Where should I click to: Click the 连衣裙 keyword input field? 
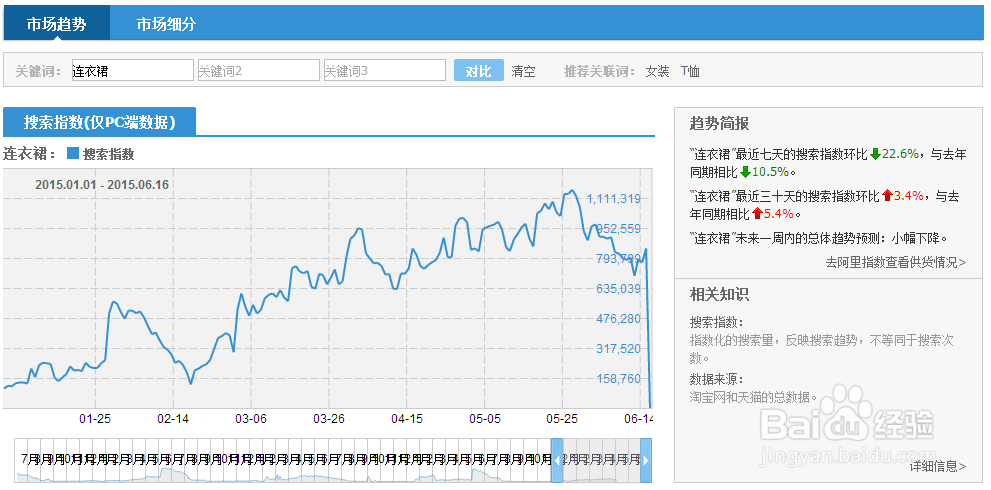pyautogui.click(x=133, y=71)
